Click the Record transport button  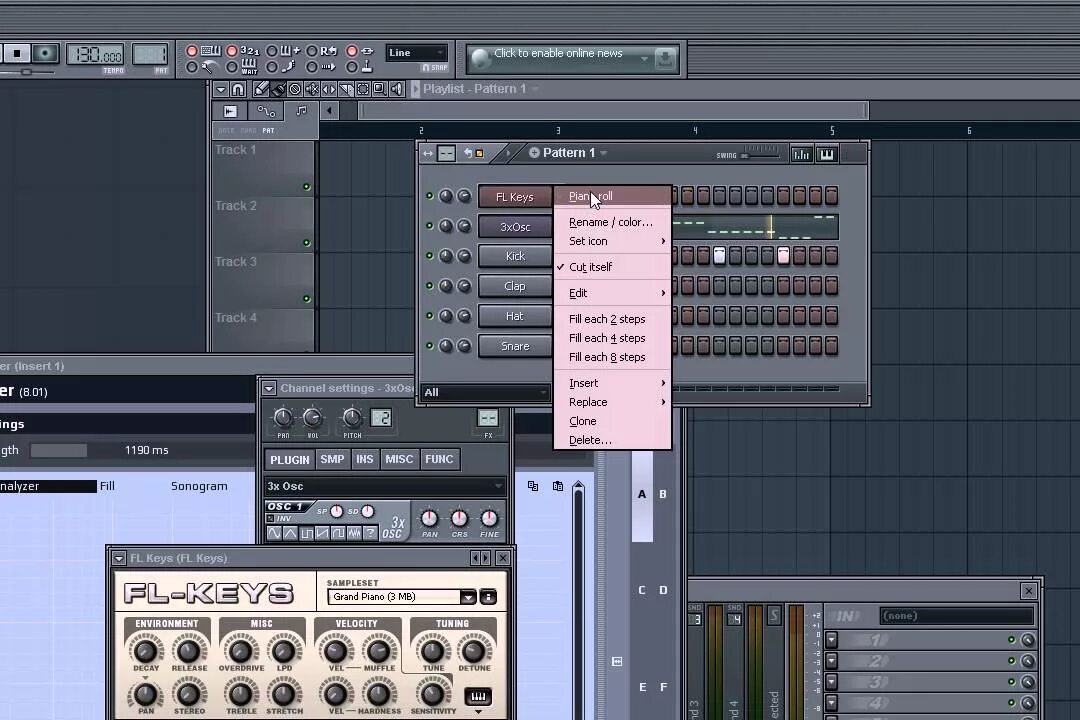click(x=46, y=53)
